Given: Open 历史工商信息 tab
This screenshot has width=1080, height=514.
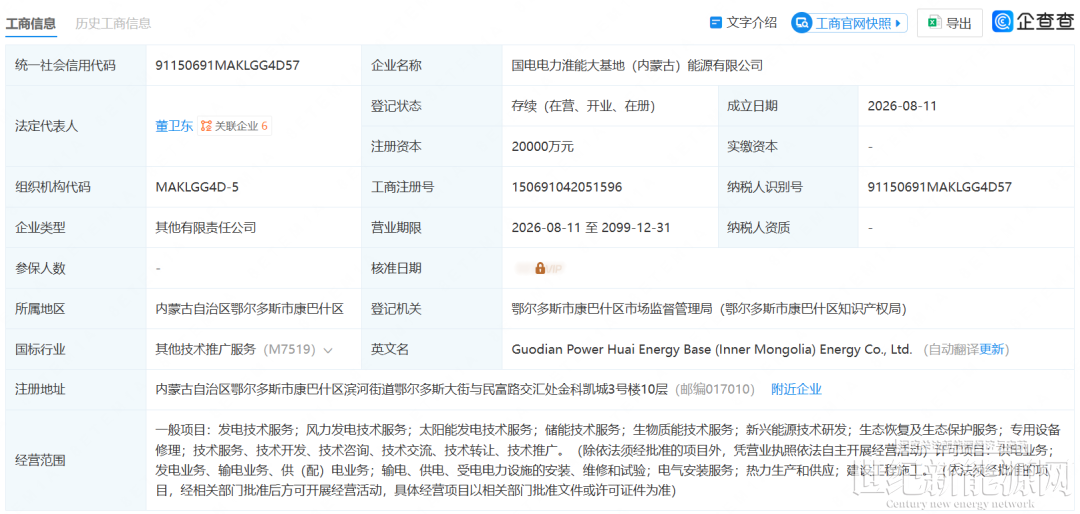Looking at the screenshot, I should [x=113, y=23].
